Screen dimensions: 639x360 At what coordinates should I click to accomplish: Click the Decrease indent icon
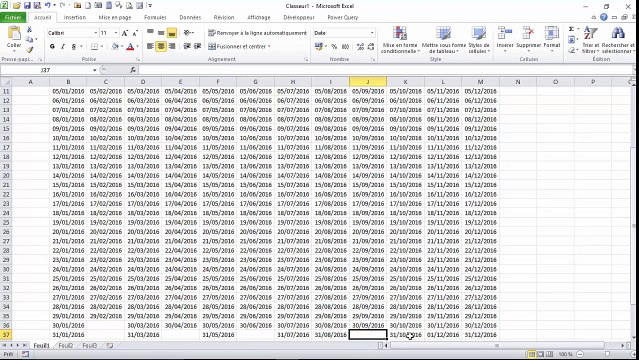[187, 46]
